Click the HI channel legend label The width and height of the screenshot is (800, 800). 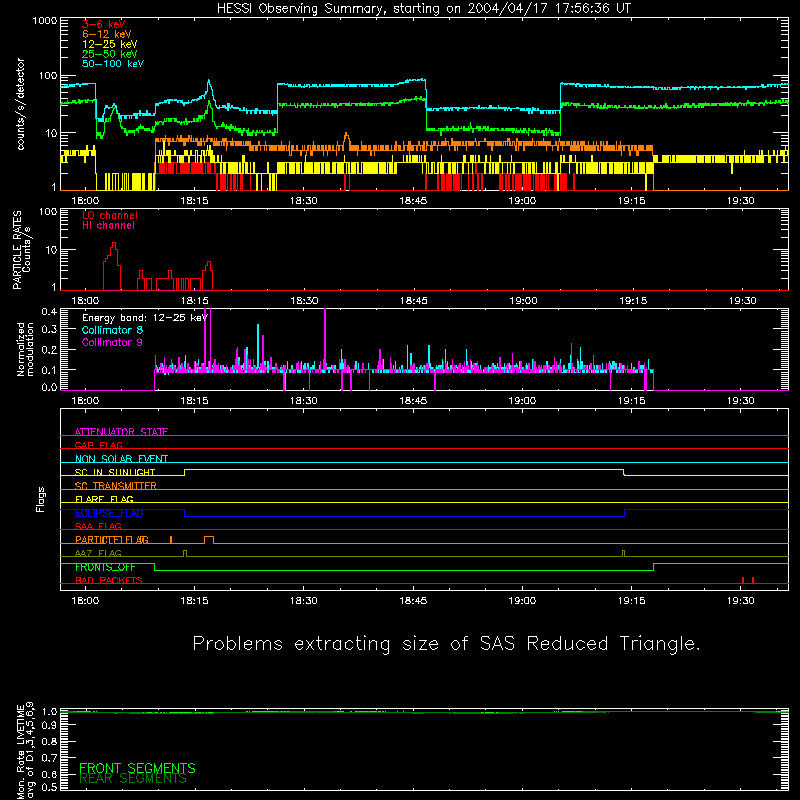108,226
